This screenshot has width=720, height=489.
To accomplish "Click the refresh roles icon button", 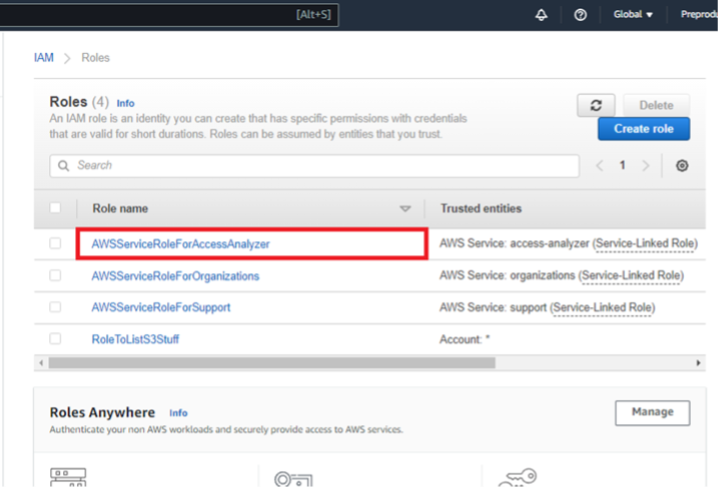I will pos(596,105).
